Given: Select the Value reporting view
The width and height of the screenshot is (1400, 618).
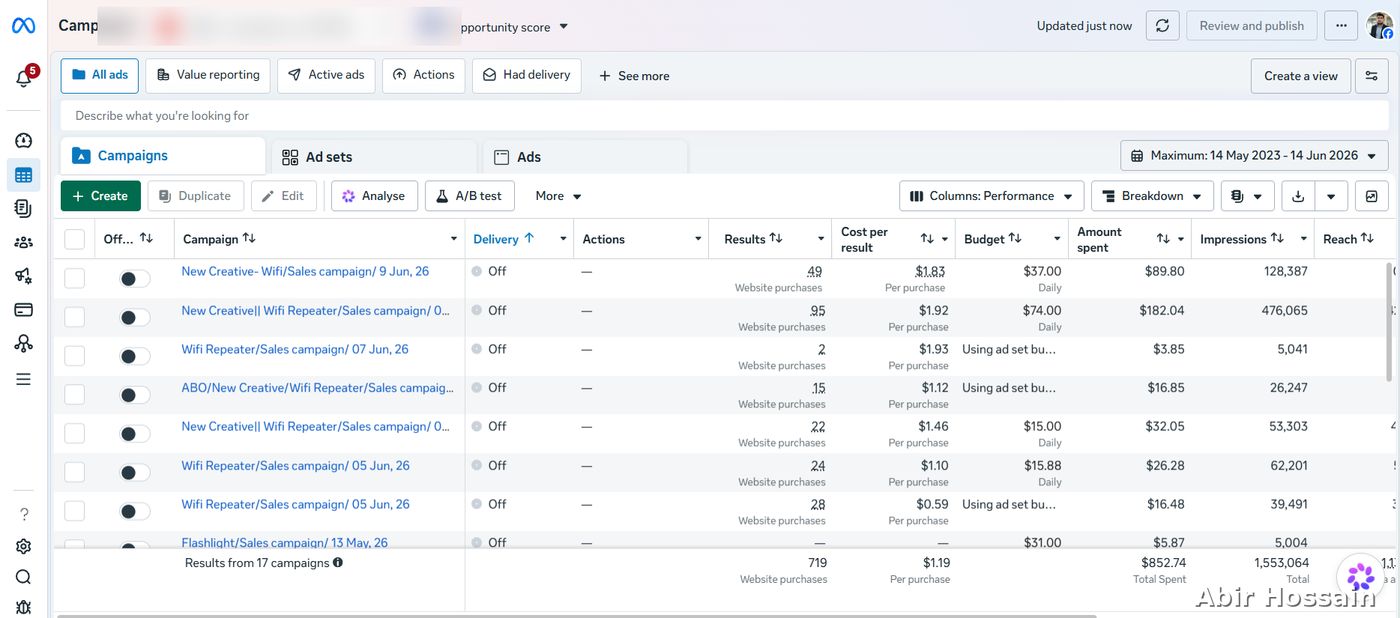Looking at the screenshot, I should tap(208, 75).
